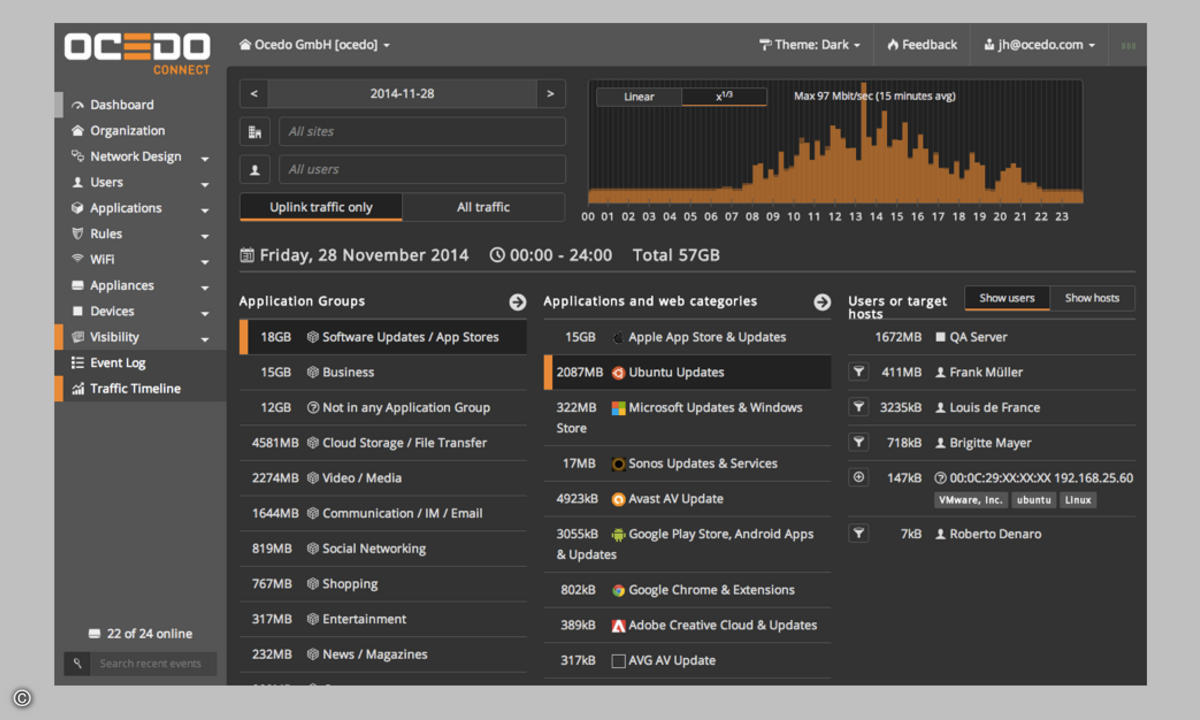Filter by Frank Müller funnel icon
Image resolution: width=1200 pixels, height=720 pixels.
(858, 372)
